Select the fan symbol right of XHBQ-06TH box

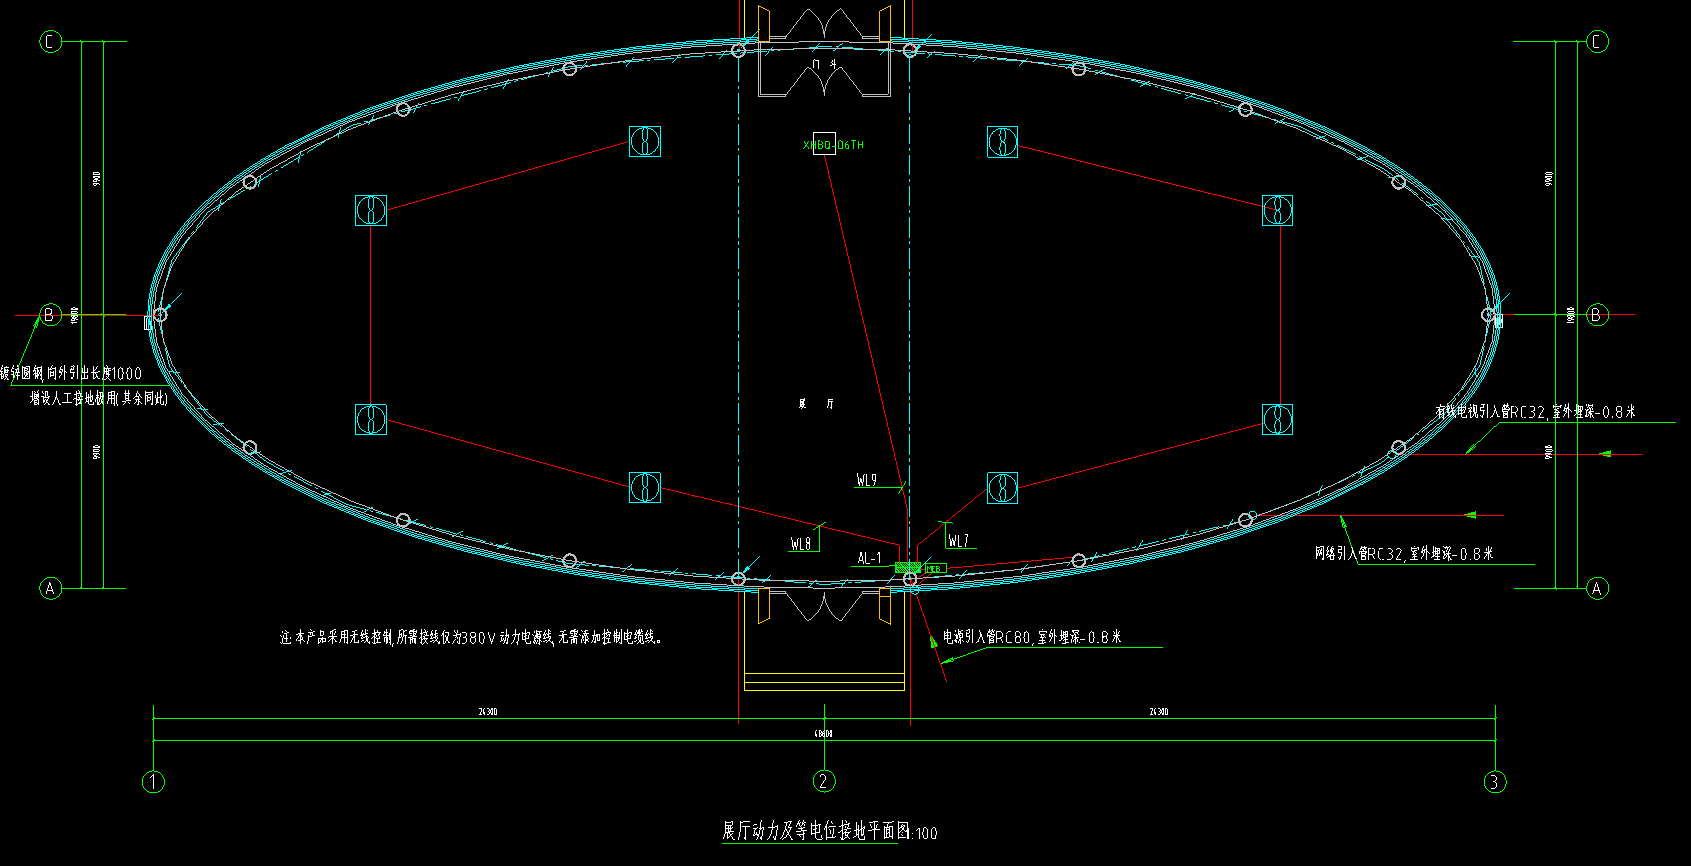click(x=1003, y=142)
